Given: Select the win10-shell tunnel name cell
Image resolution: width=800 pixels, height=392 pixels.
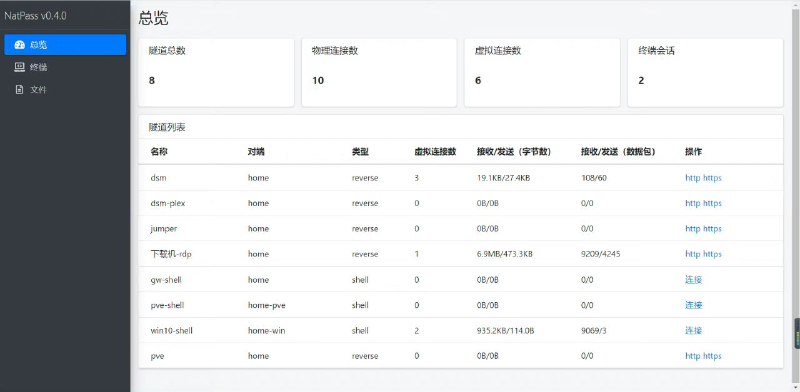Looking at the screenshot, I should click(x=171, y=331).
